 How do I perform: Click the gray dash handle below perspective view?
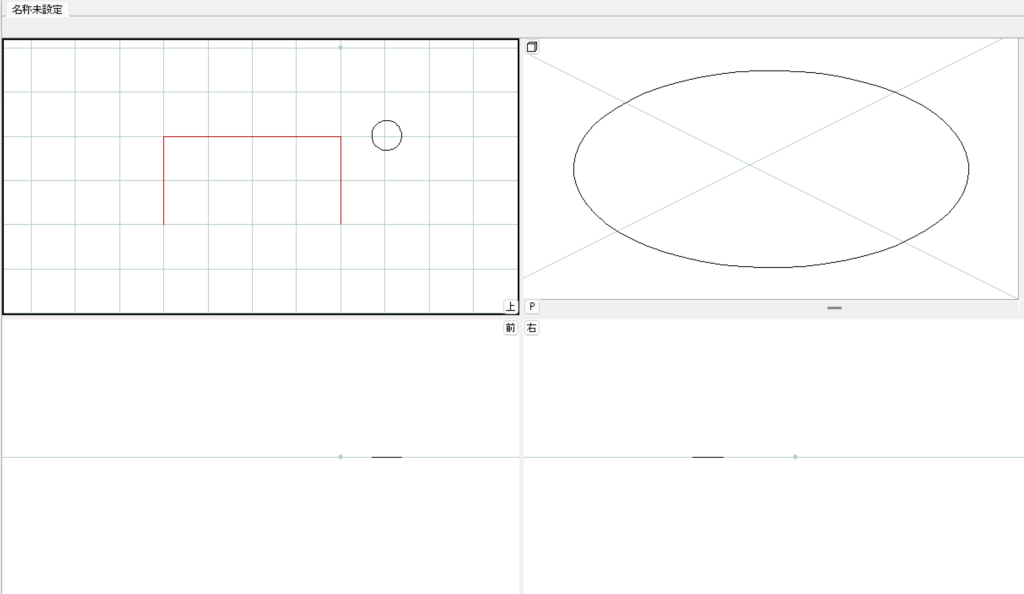click(x=834, y=308)
